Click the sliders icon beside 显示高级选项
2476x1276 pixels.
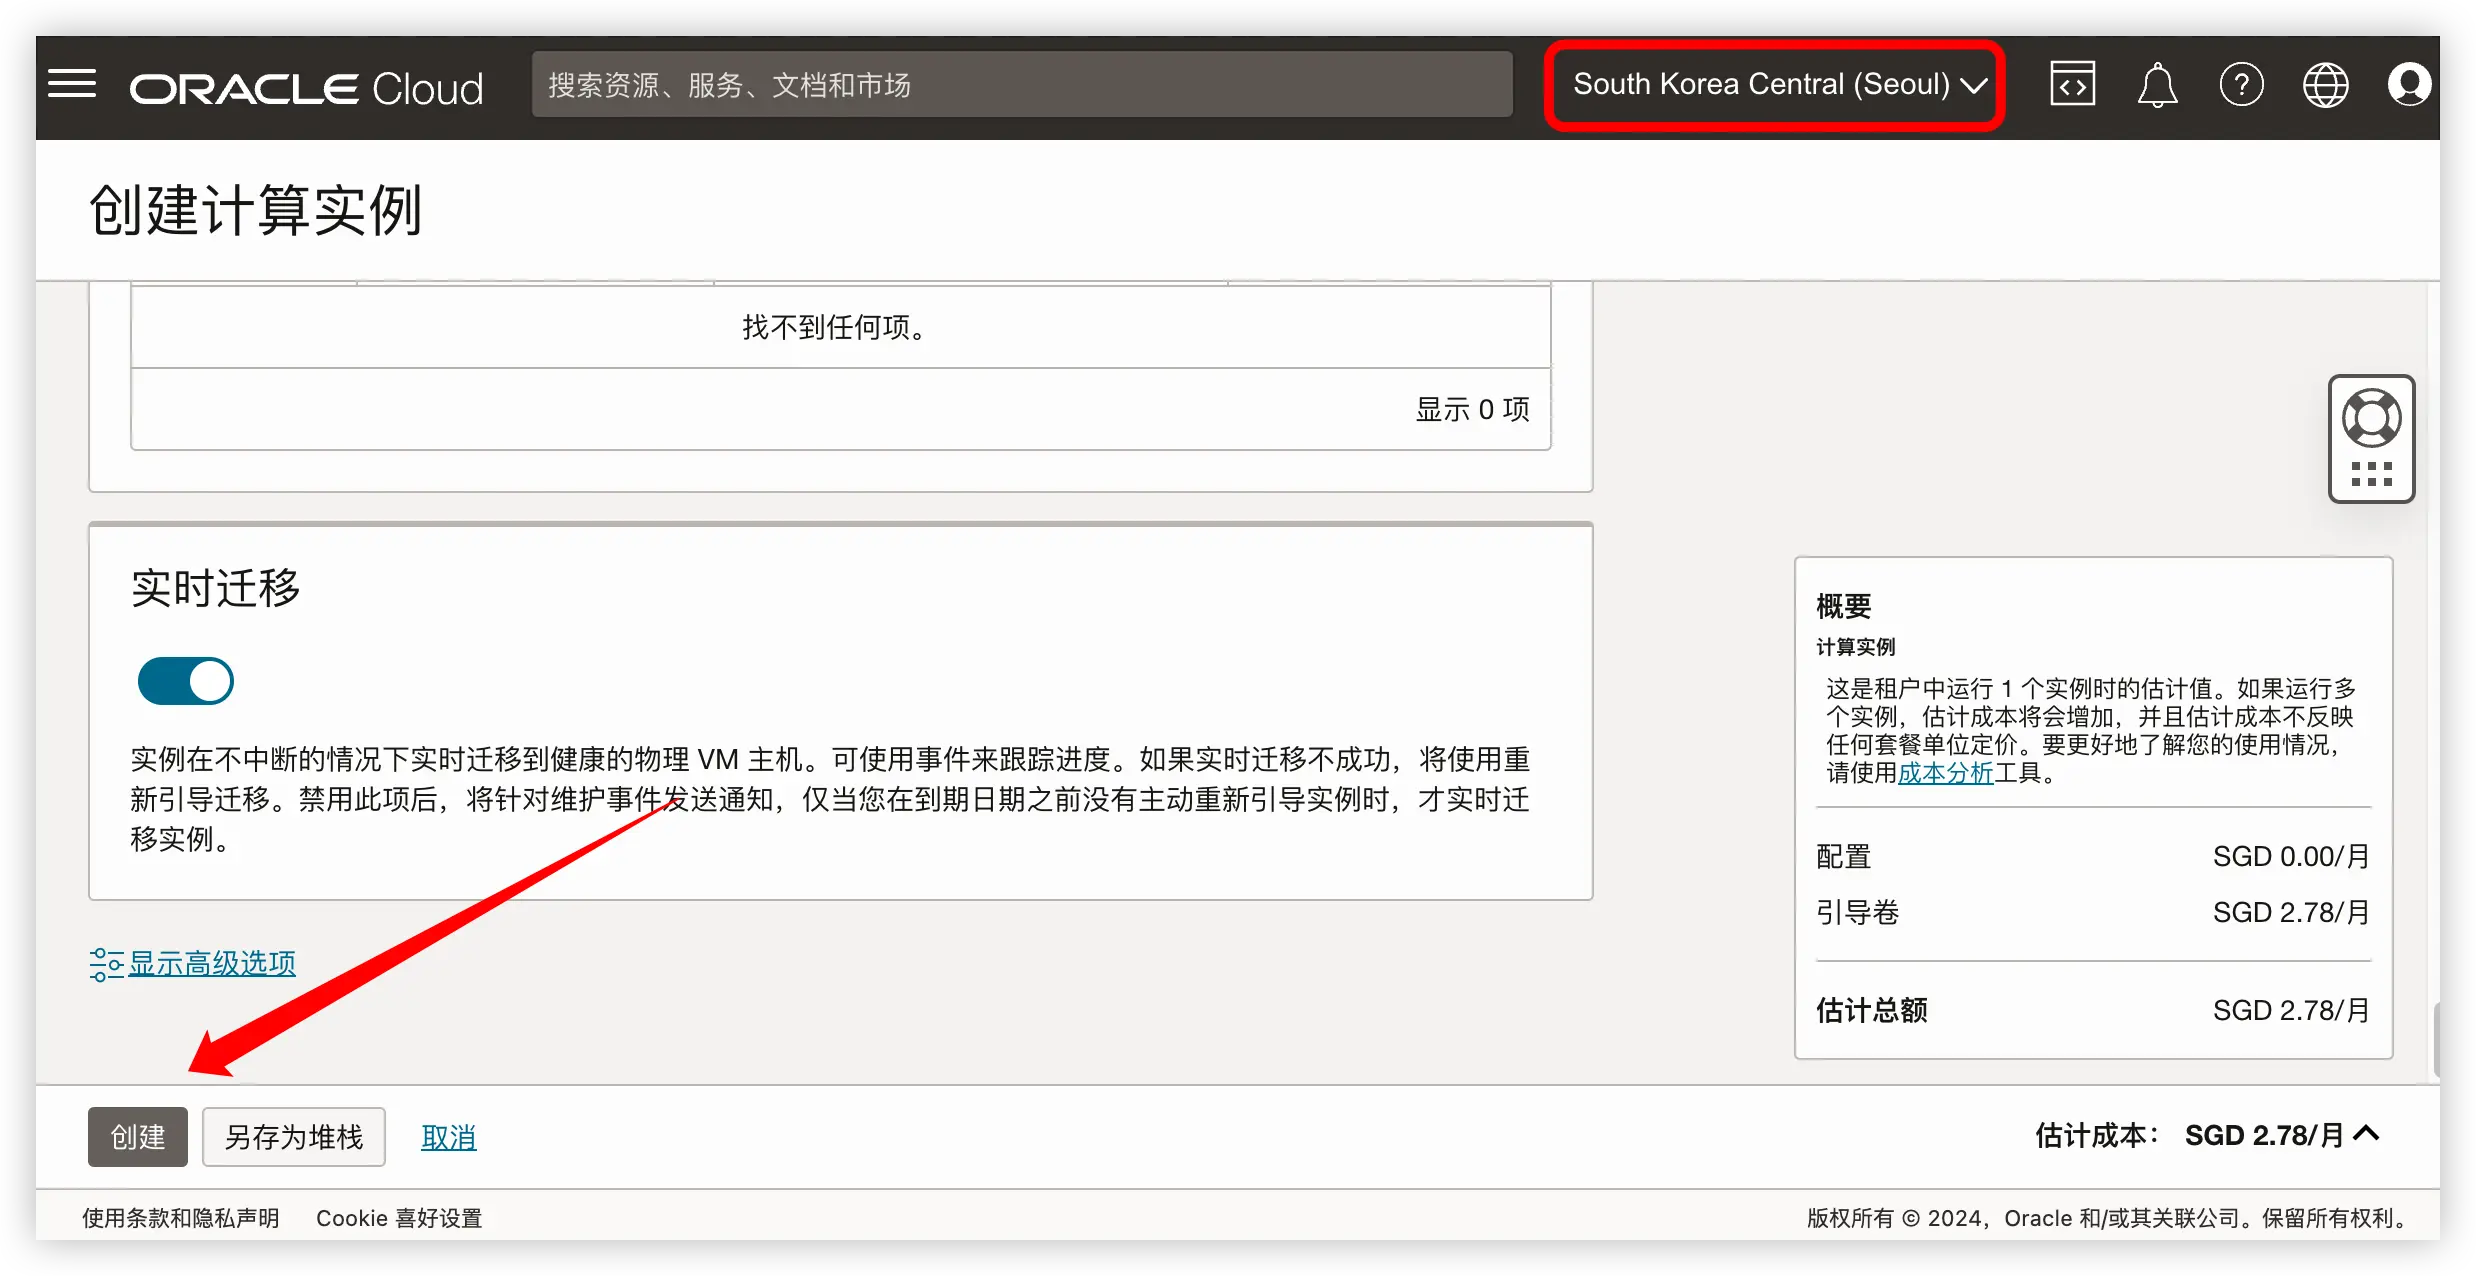[106, 964]
